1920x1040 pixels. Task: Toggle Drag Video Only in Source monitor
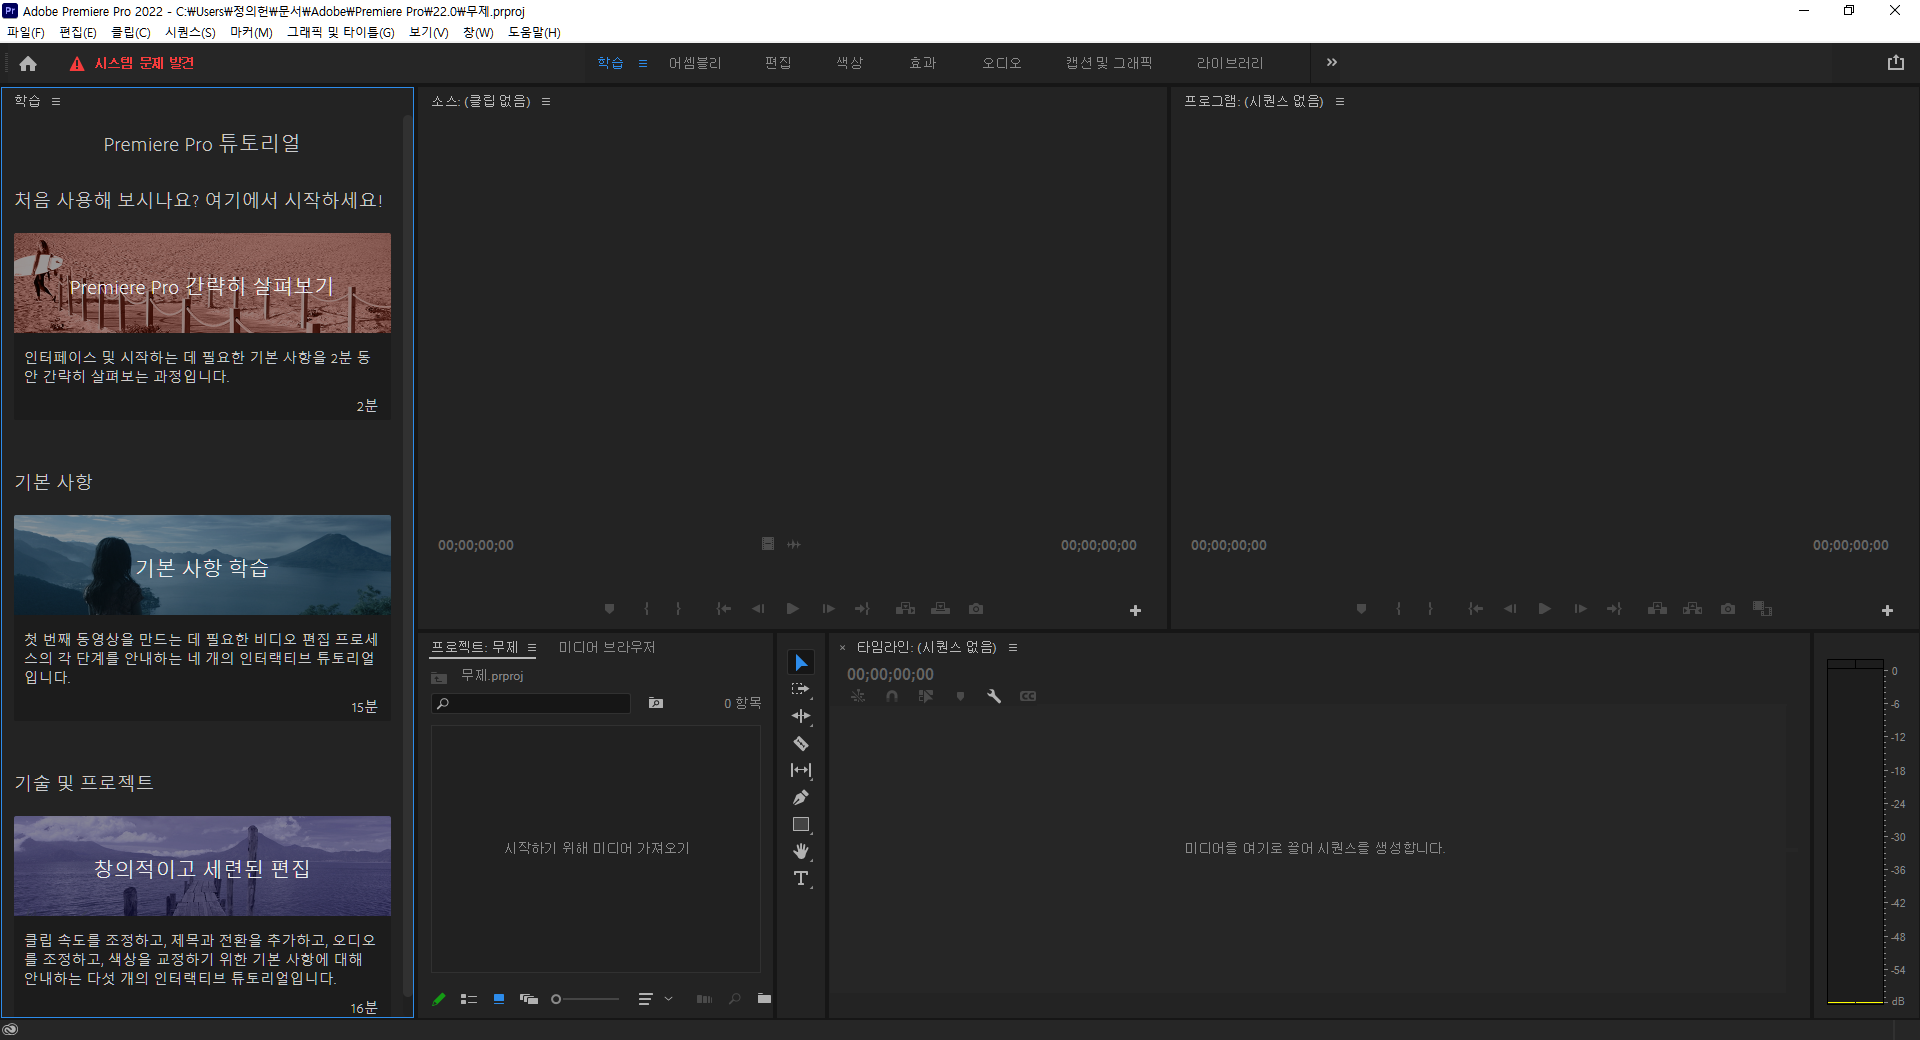coord(768,544)
